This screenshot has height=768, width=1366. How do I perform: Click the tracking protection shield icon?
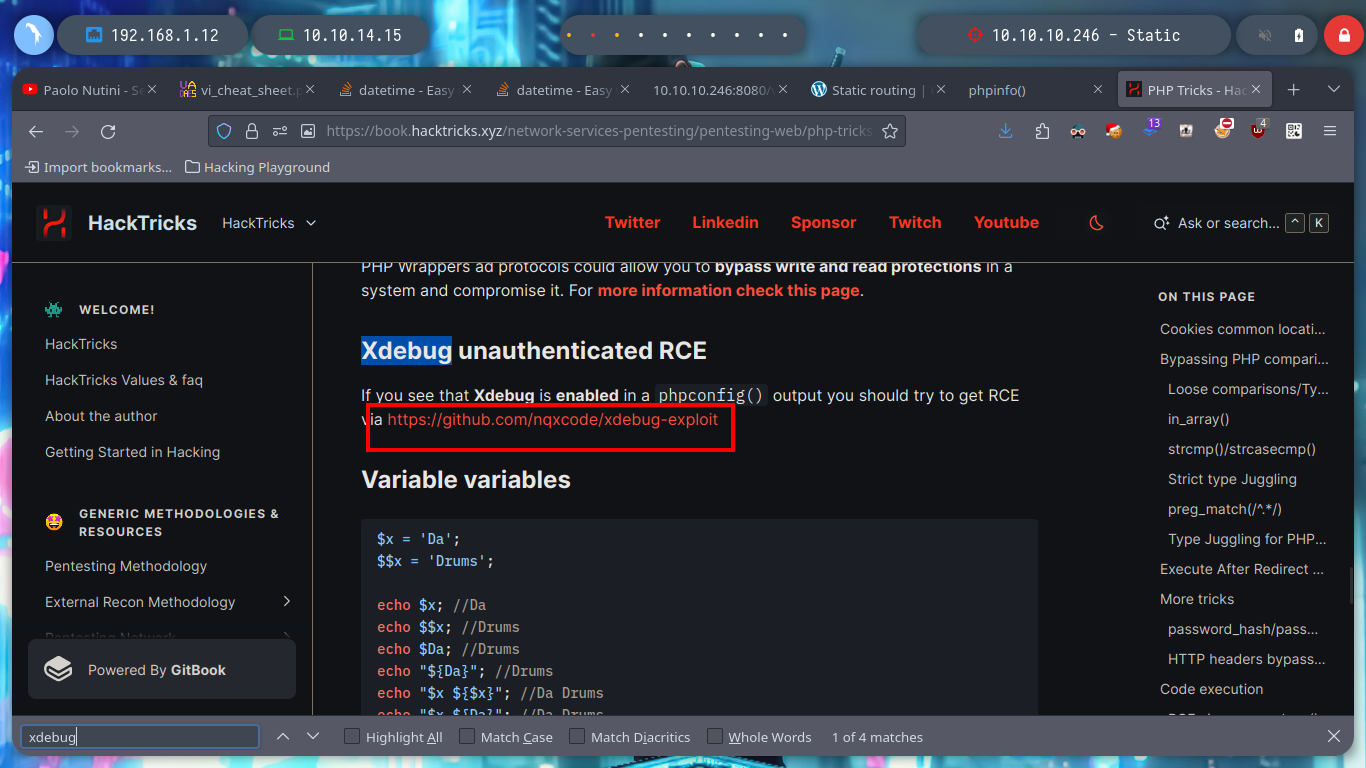click(224, 131)
